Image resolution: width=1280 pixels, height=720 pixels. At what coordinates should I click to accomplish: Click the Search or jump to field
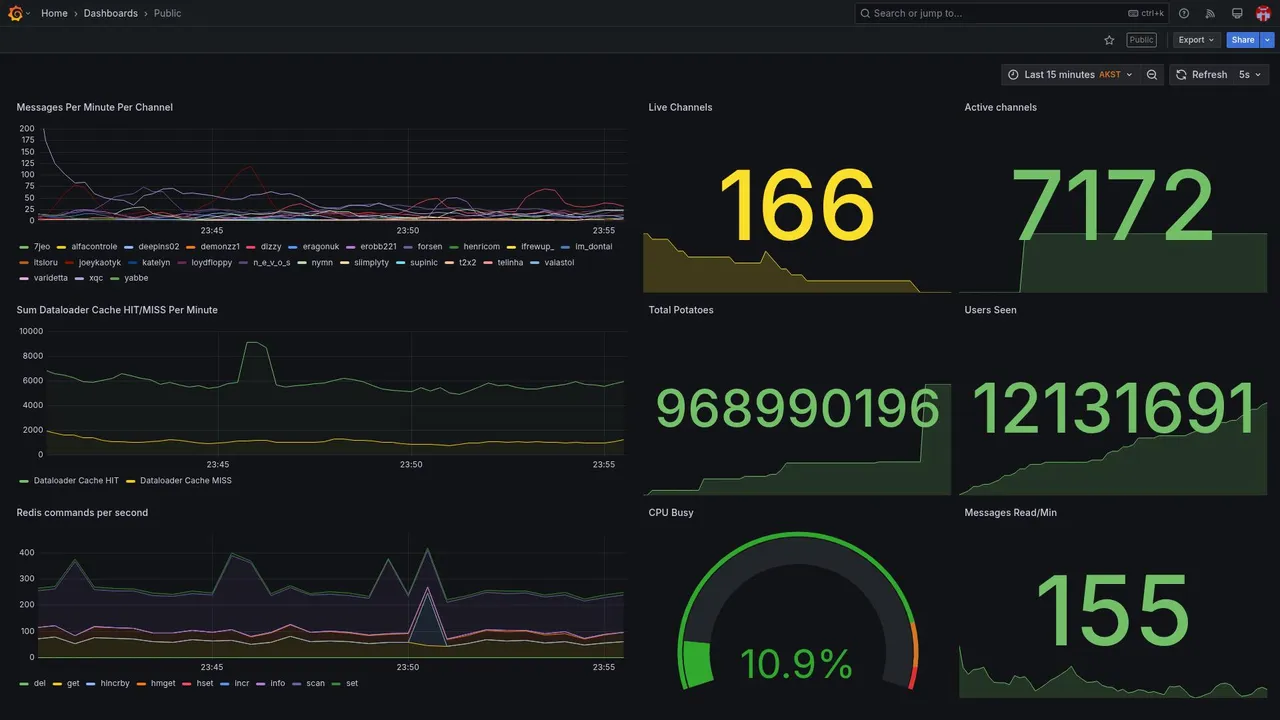coord(1012,13)
